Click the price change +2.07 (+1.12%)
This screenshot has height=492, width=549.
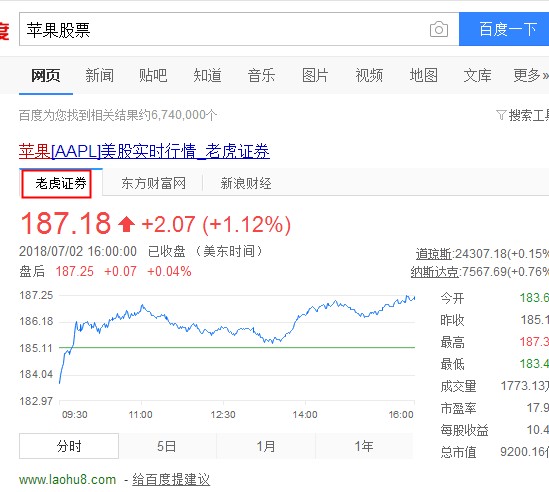pos(216,224)
